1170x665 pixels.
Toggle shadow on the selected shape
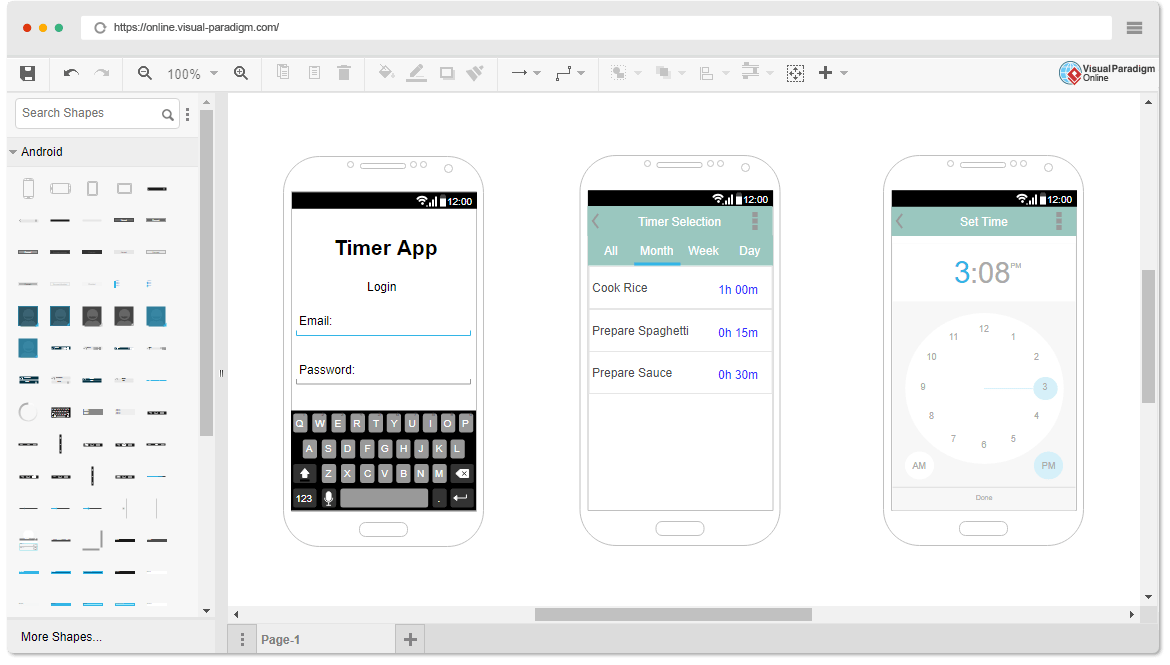coord(446,72)
